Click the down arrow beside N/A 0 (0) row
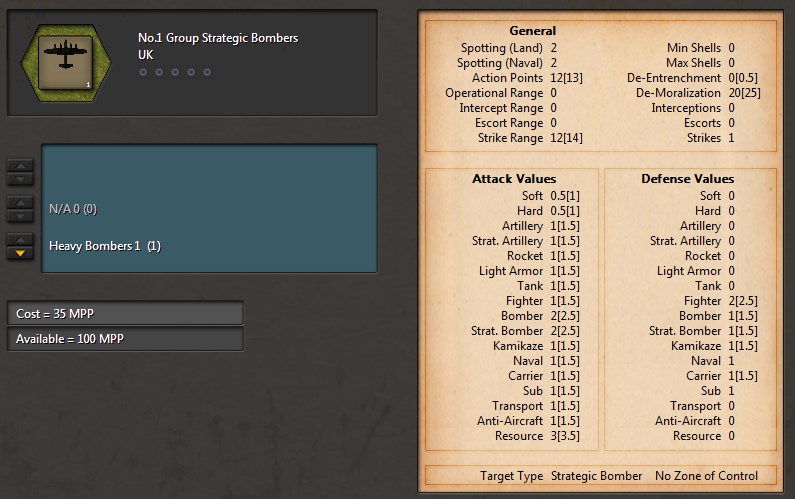 coord(20,216)
